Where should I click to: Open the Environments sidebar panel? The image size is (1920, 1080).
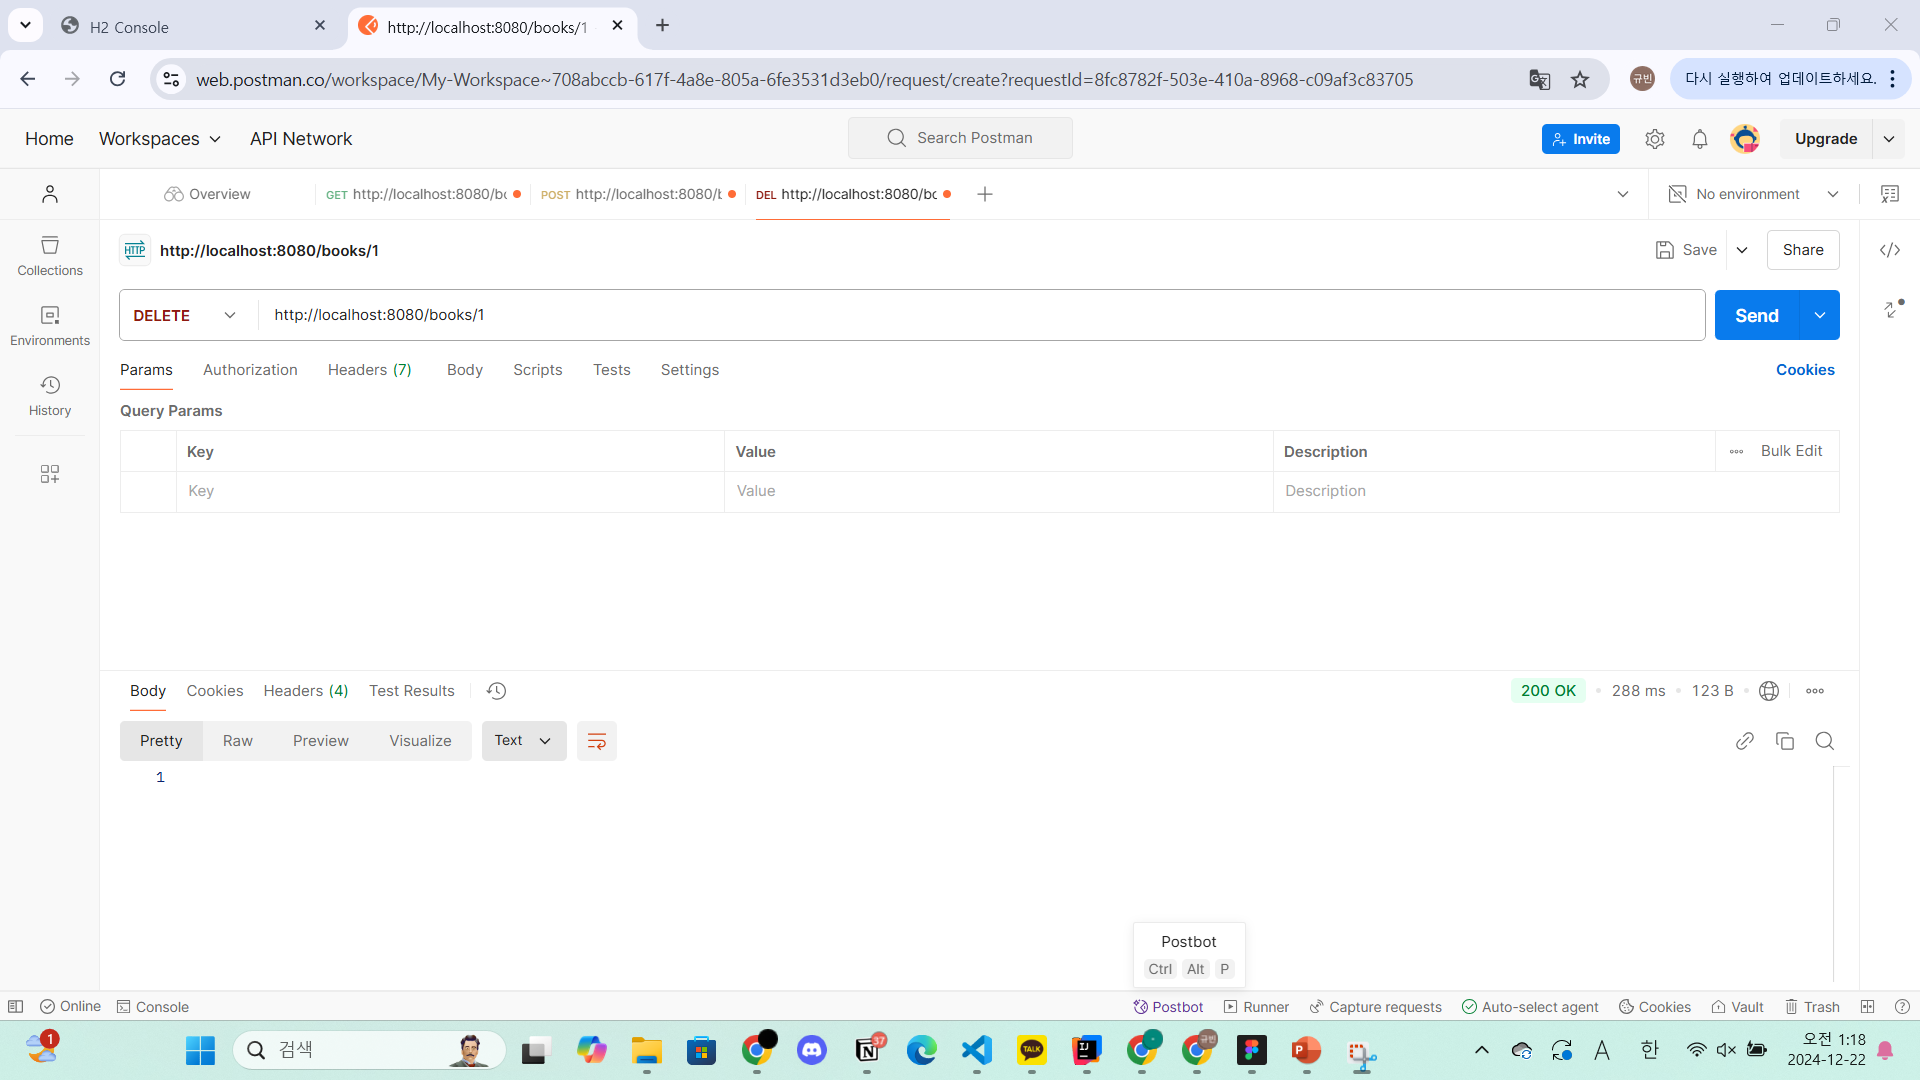coord(50,325)
